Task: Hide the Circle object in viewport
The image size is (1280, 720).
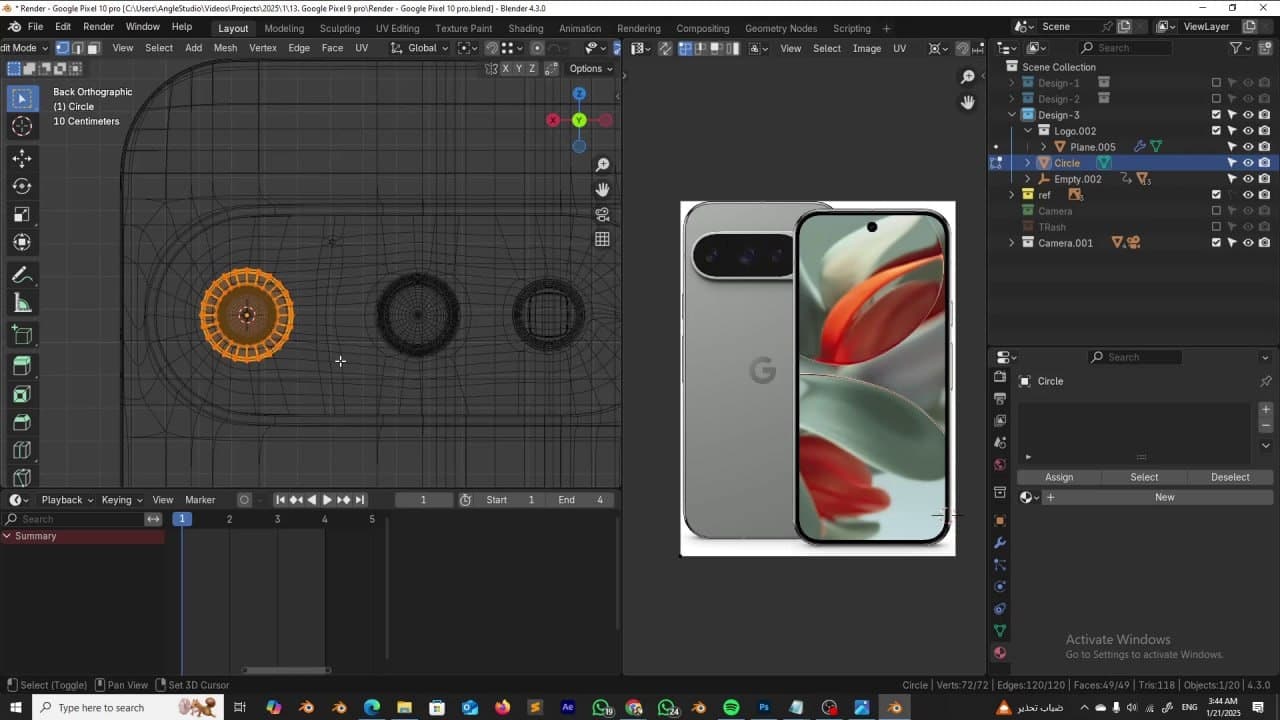Action: (x=1248, y=163)
